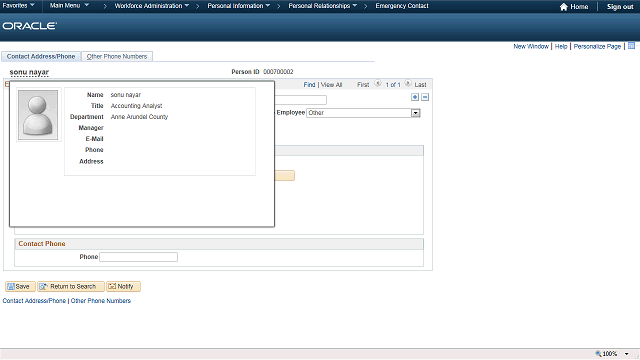Click bottom Other Phone Numbers link
The image size is (640, 360).
click(x=101, y=301)
